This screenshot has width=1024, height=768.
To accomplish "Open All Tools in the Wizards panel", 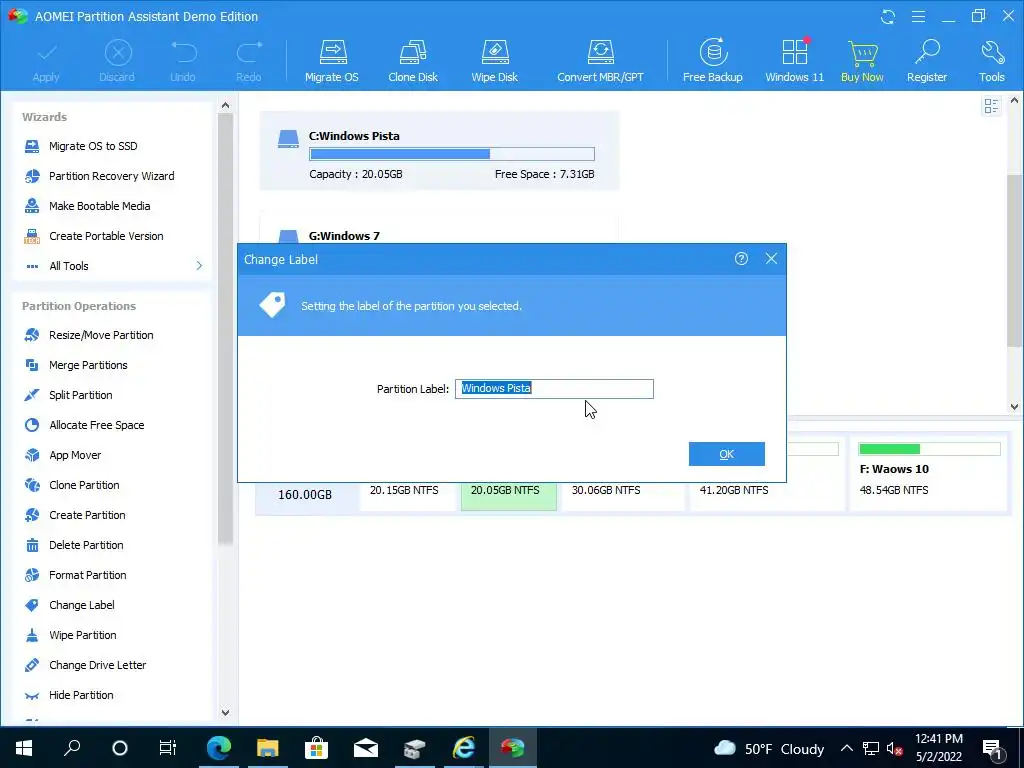I will 69,266.
